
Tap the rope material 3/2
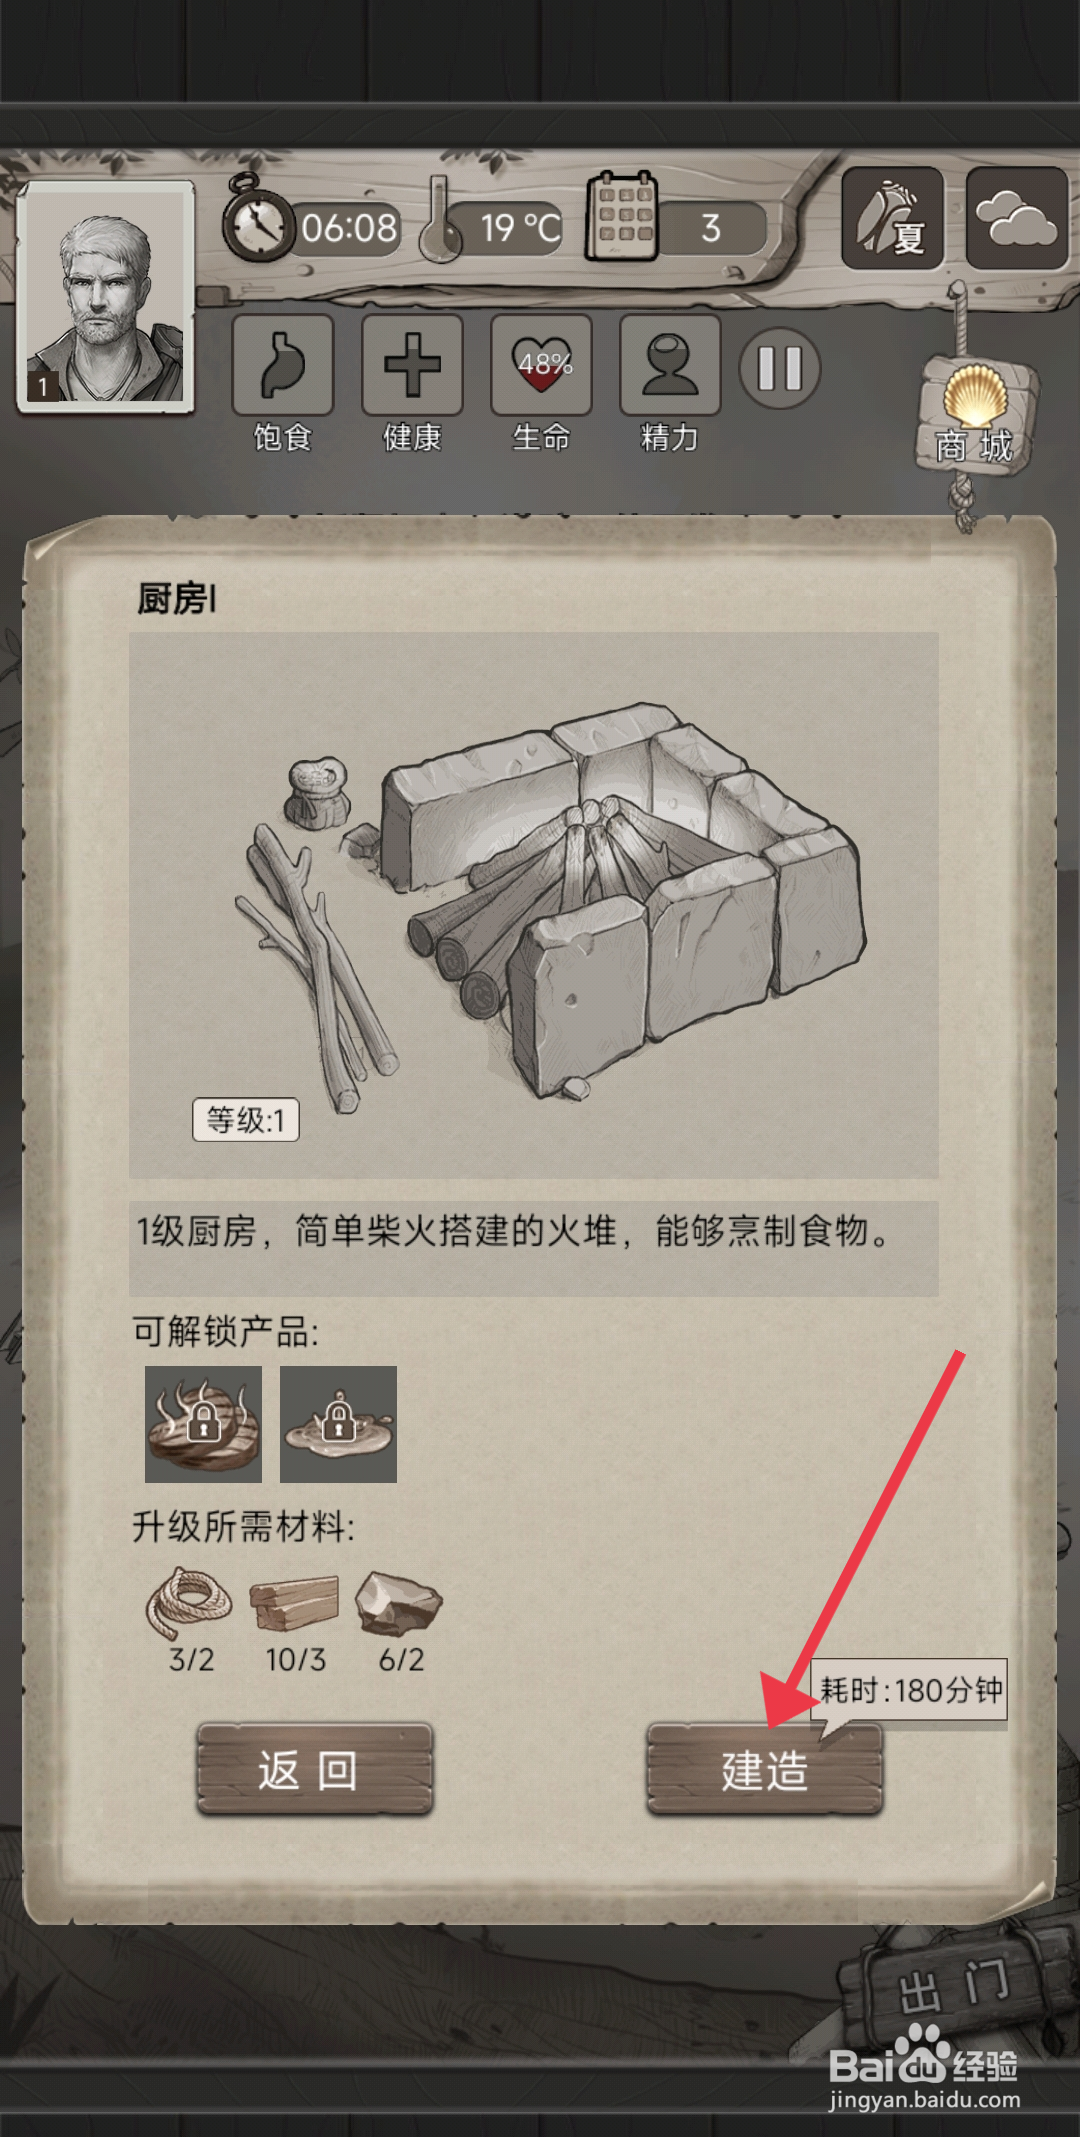[x=190, y=1620]
